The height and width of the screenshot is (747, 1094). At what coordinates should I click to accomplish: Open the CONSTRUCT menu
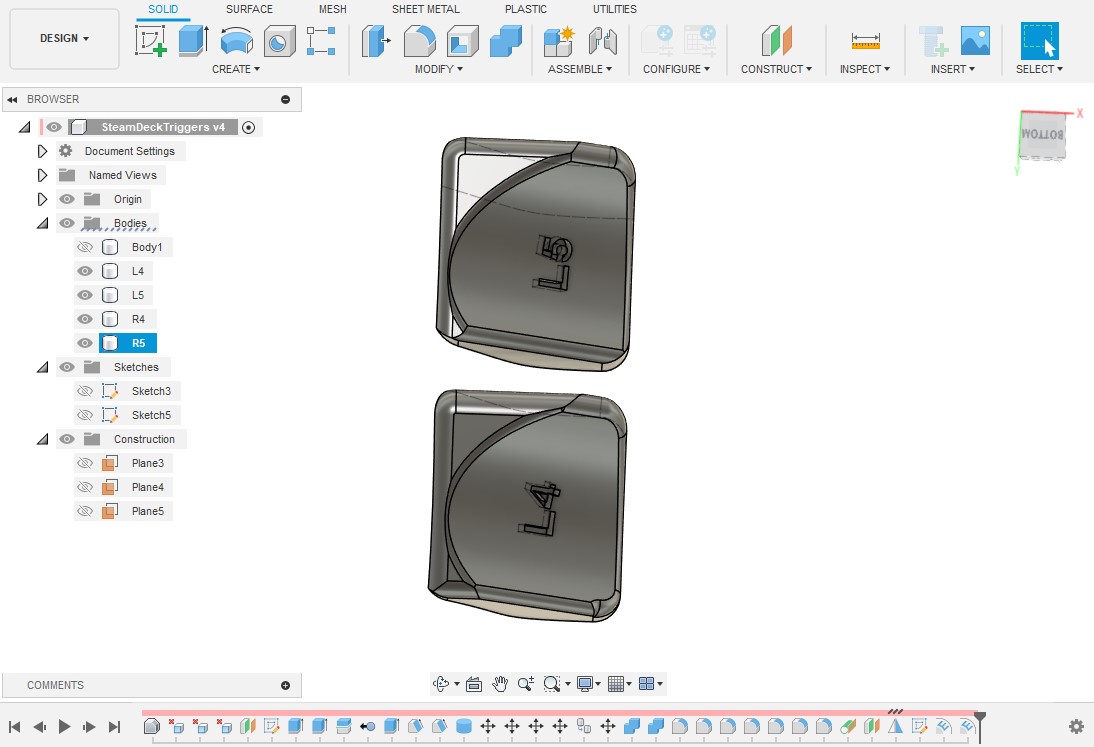(x=776, y=69)
